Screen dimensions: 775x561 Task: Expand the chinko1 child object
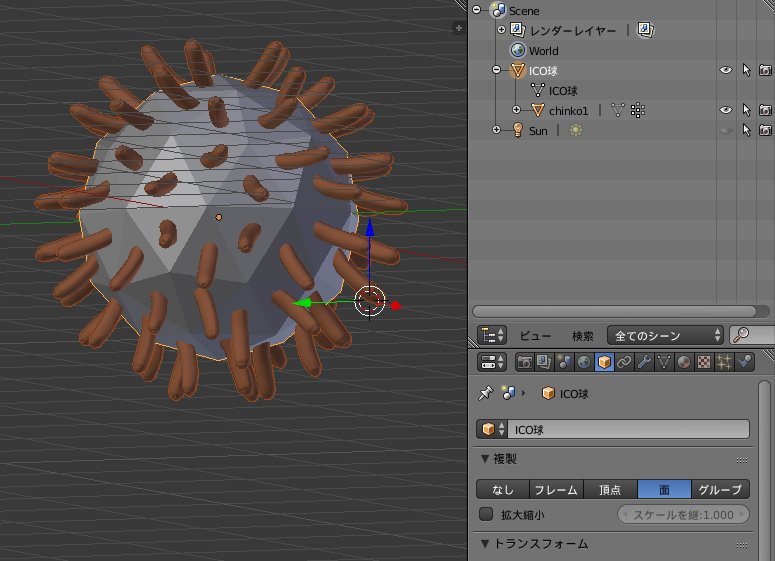click(517, 110)
